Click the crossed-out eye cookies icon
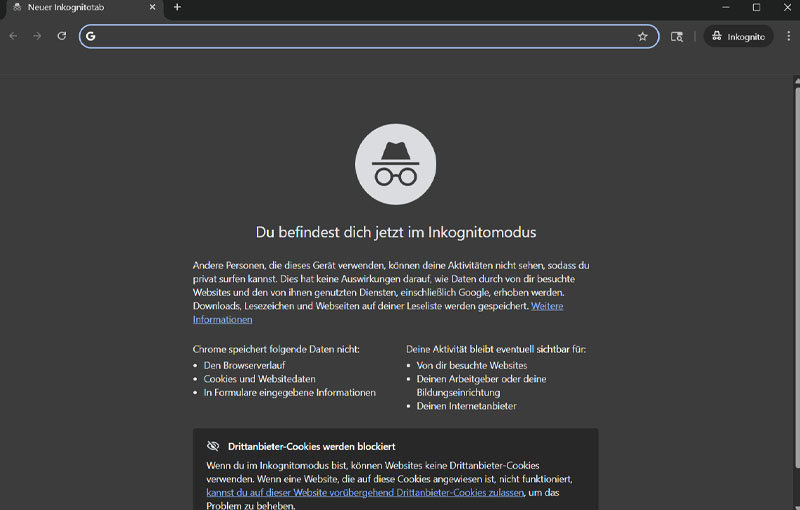The image size is (800, 510). pos(213,446)
